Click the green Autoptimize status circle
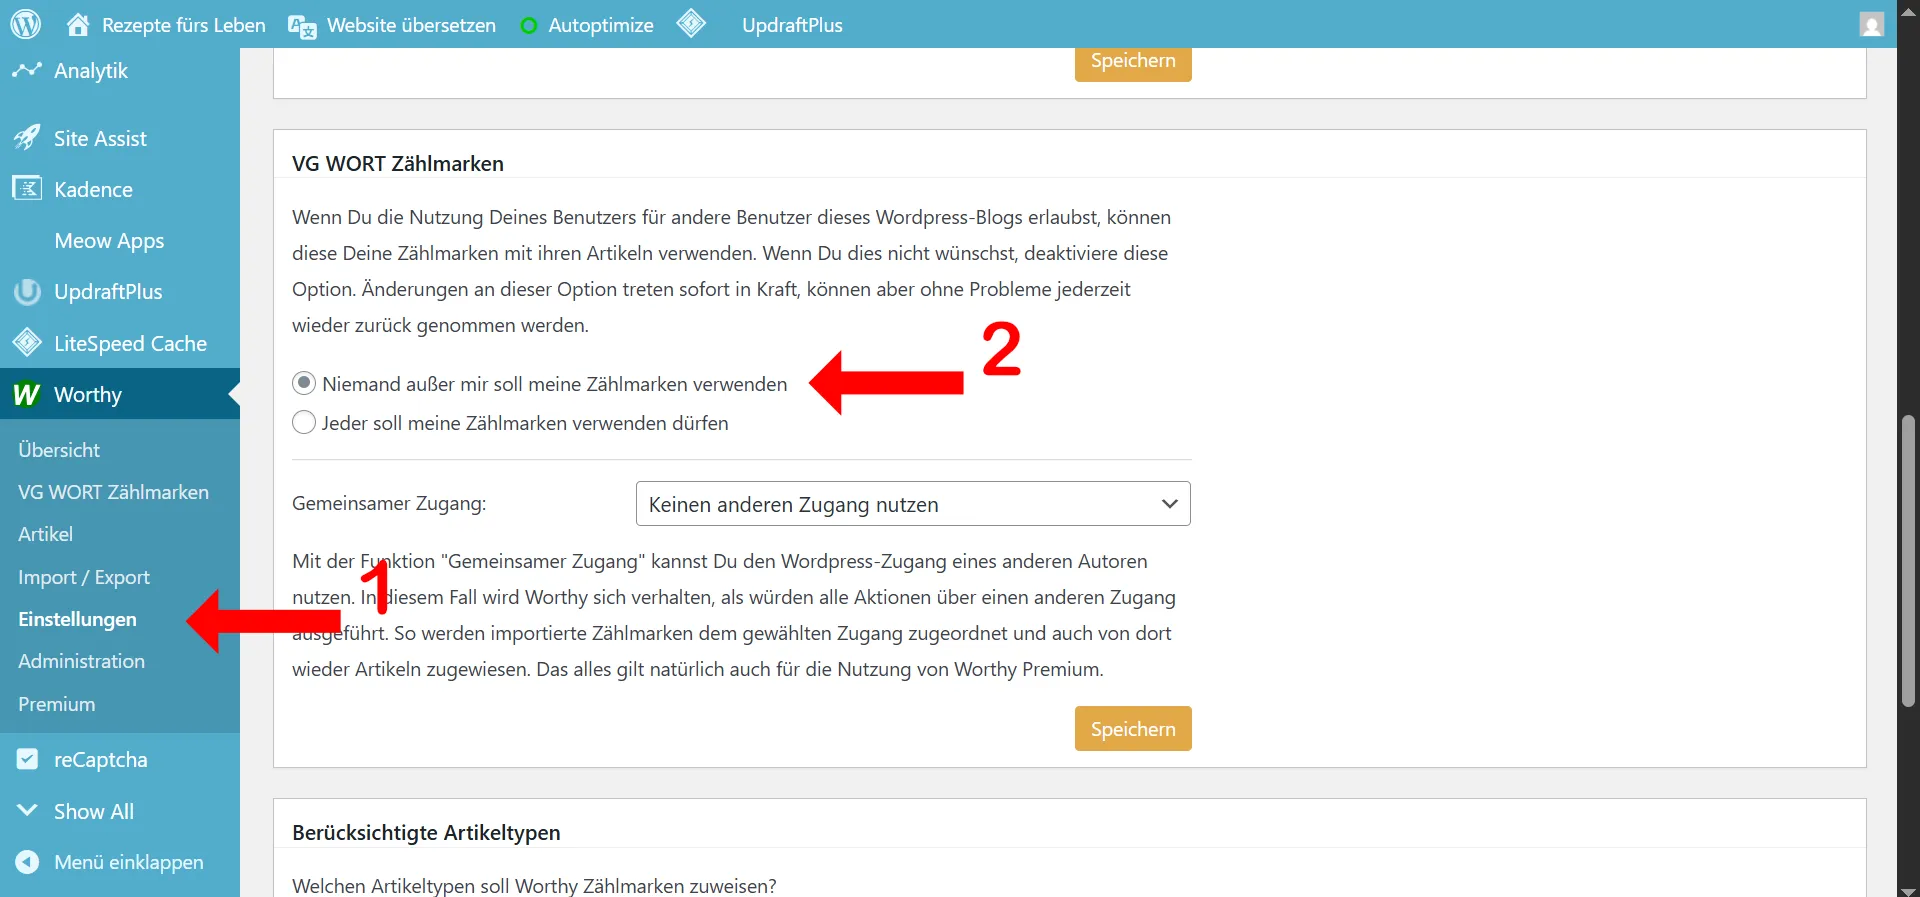This screenshot has height=897, width=1920. [529, 26]
